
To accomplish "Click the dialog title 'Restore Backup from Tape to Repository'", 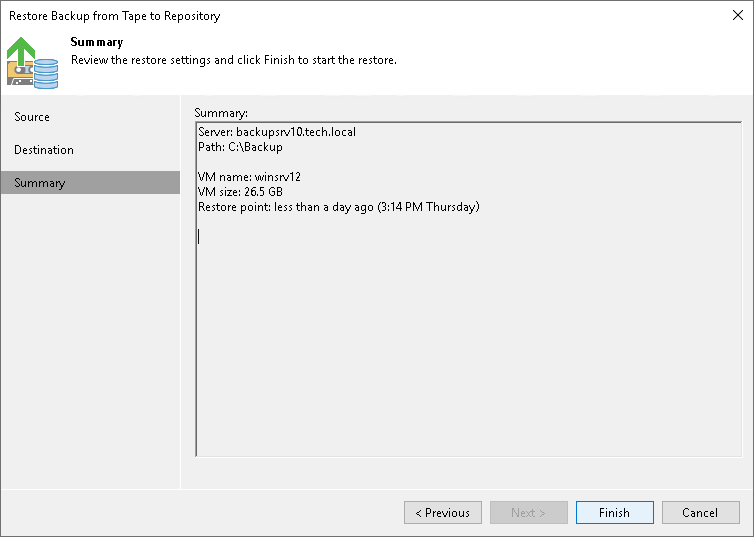I will [x=114, y=16].
